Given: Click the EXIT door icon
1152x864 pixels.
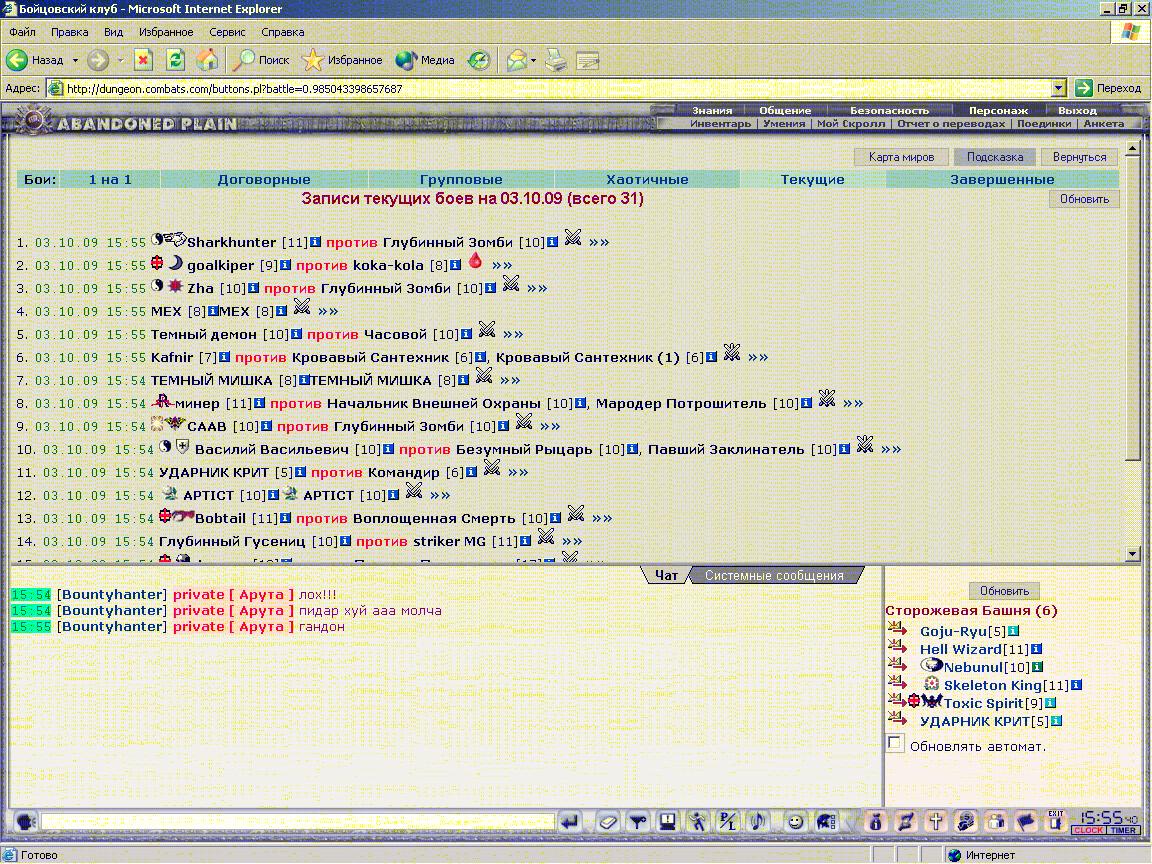Looking at the screenshot, I should pos(1056,821).
